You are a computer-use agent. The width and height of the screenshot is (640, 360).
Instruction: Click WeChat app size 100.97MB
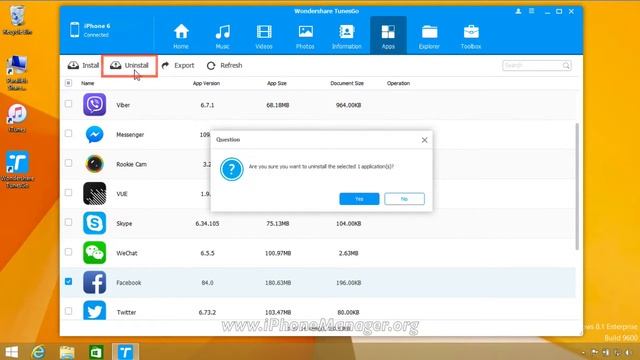[x=278, y=253]
